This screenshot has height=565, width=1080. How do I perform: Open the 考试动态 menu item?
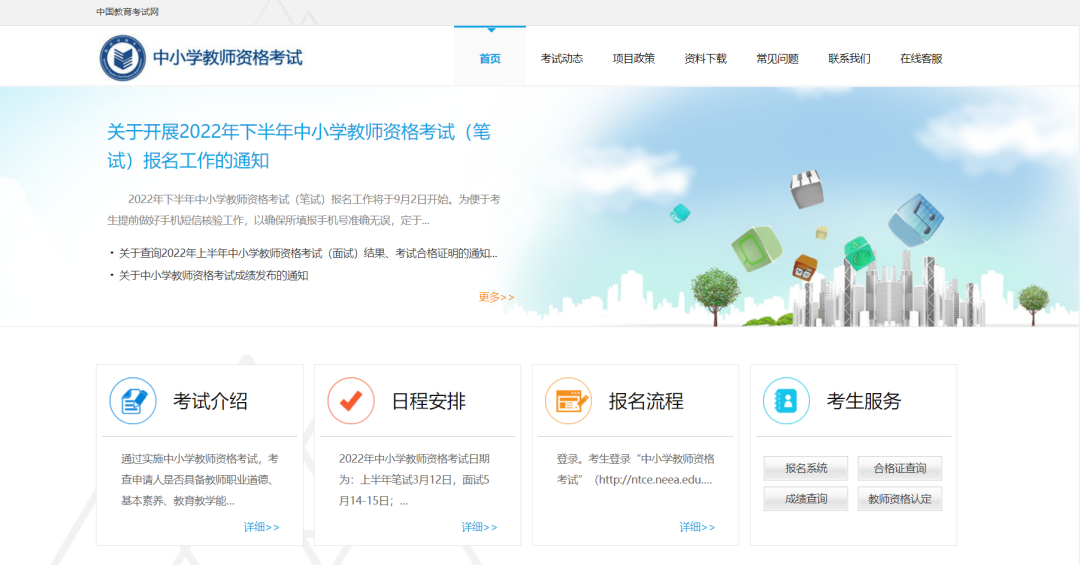point(562,58)
